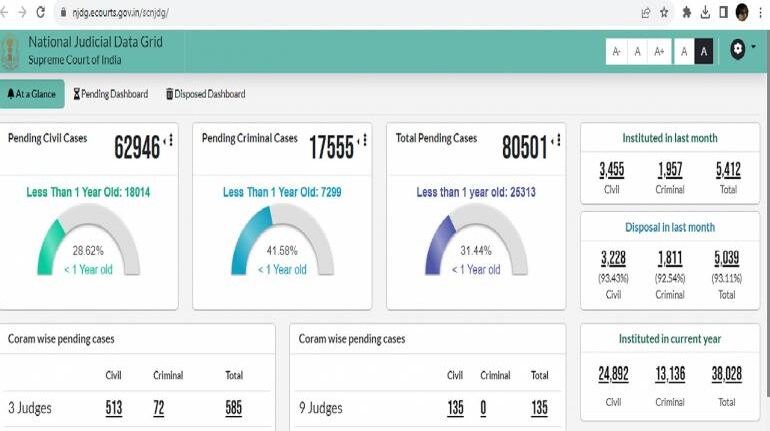Open the browser extensions puzzle icon

687,13
